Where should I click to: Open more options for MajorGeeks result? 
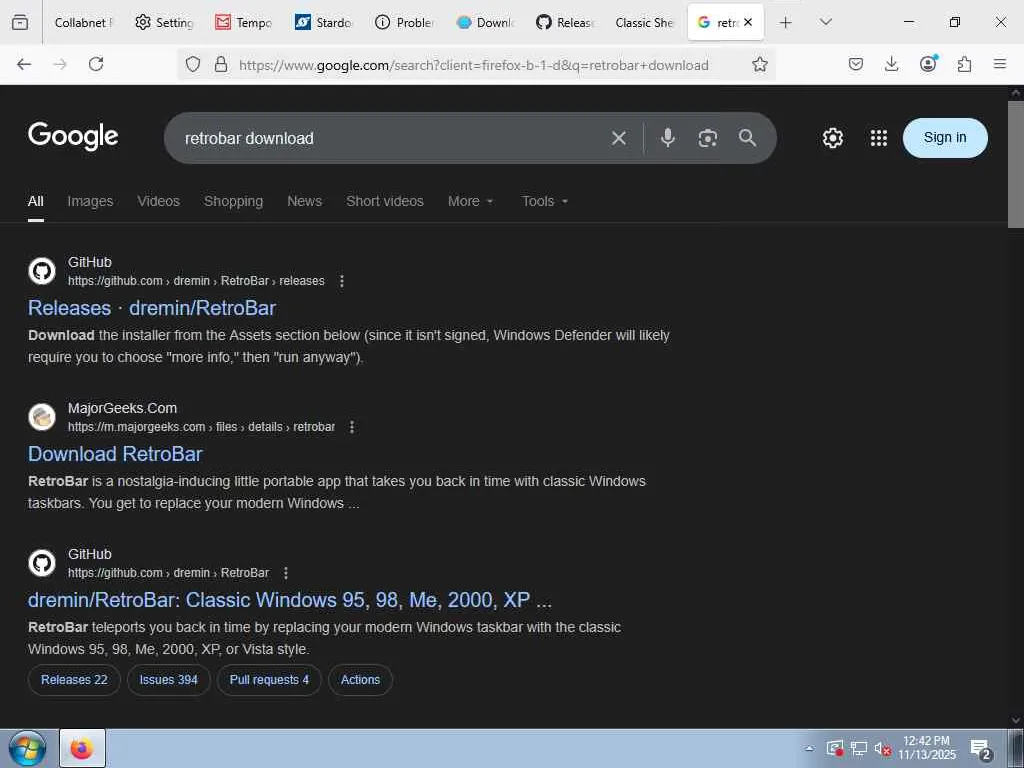(352, 427)
